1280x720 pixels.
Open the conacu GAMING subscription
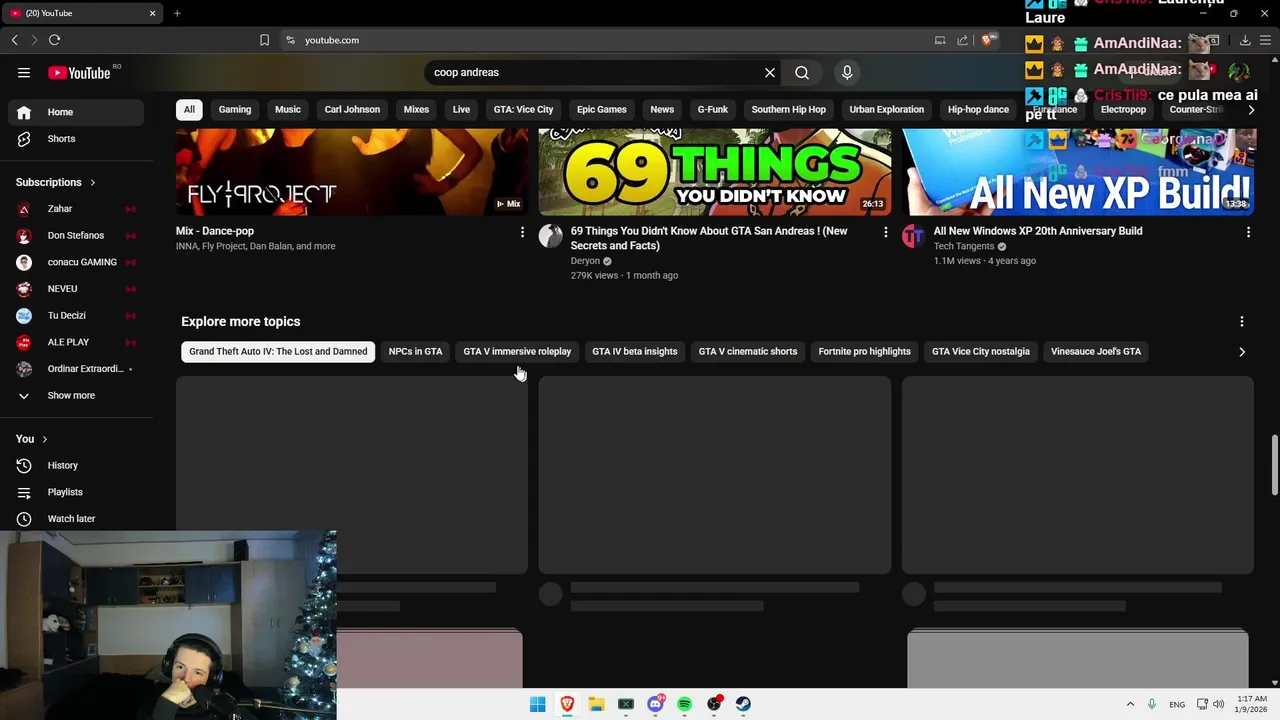76,262
